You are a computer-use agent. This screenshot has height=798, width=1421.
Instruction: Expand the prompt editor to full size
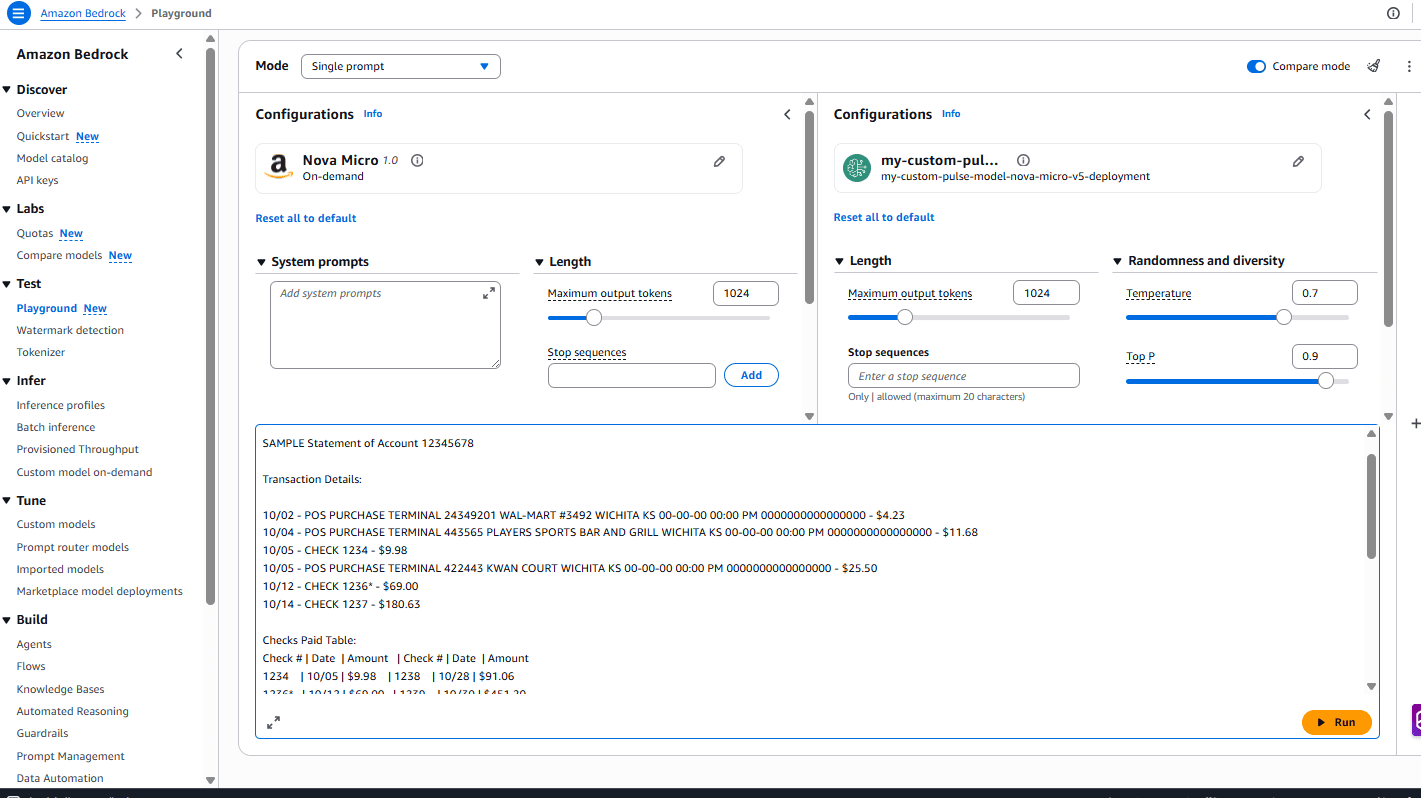click(273, 722)
